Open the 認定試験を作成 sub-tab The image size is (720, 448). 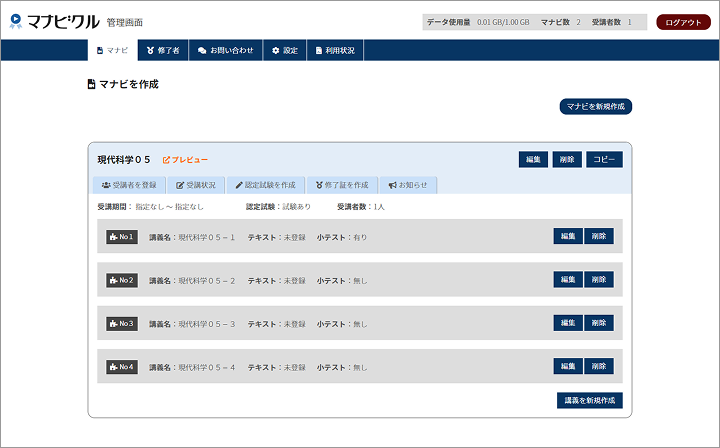(265, 185)
